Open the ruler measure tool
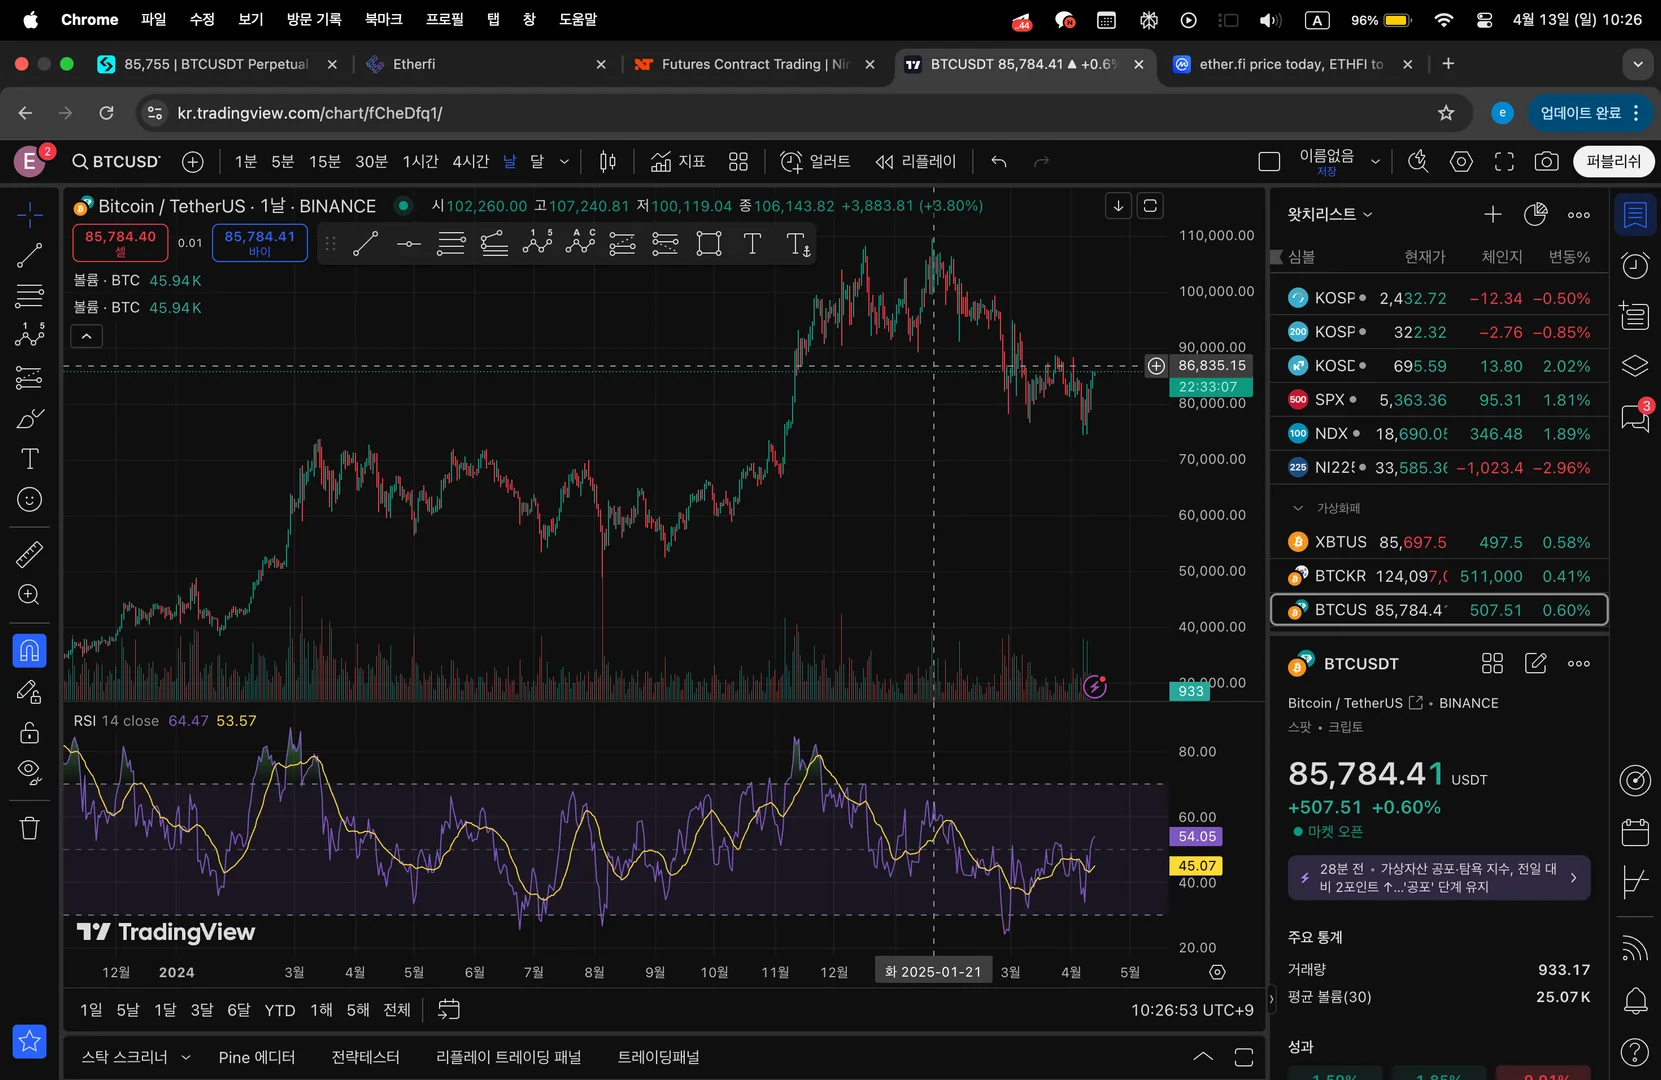The height and width of the screenshot is (1080, 1661). click(x=29, y=554)
